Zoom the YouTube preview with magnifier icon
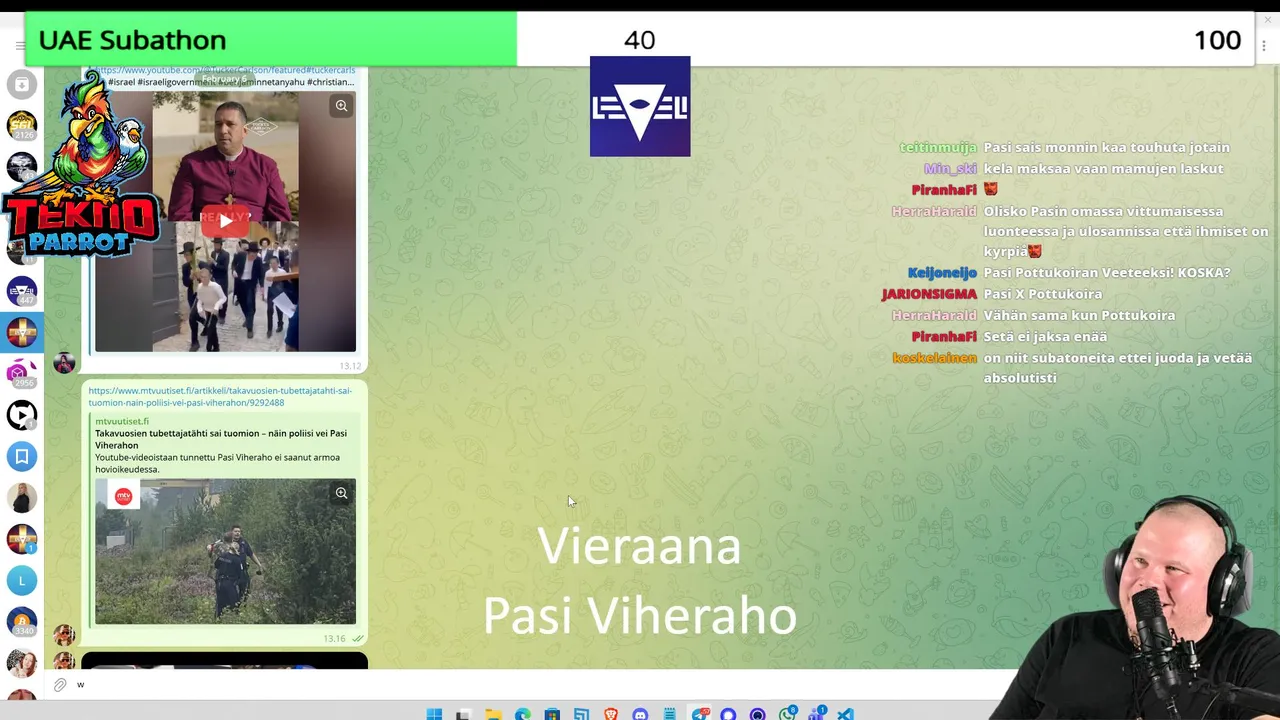 pyautogui.click(x=341, y=106)
